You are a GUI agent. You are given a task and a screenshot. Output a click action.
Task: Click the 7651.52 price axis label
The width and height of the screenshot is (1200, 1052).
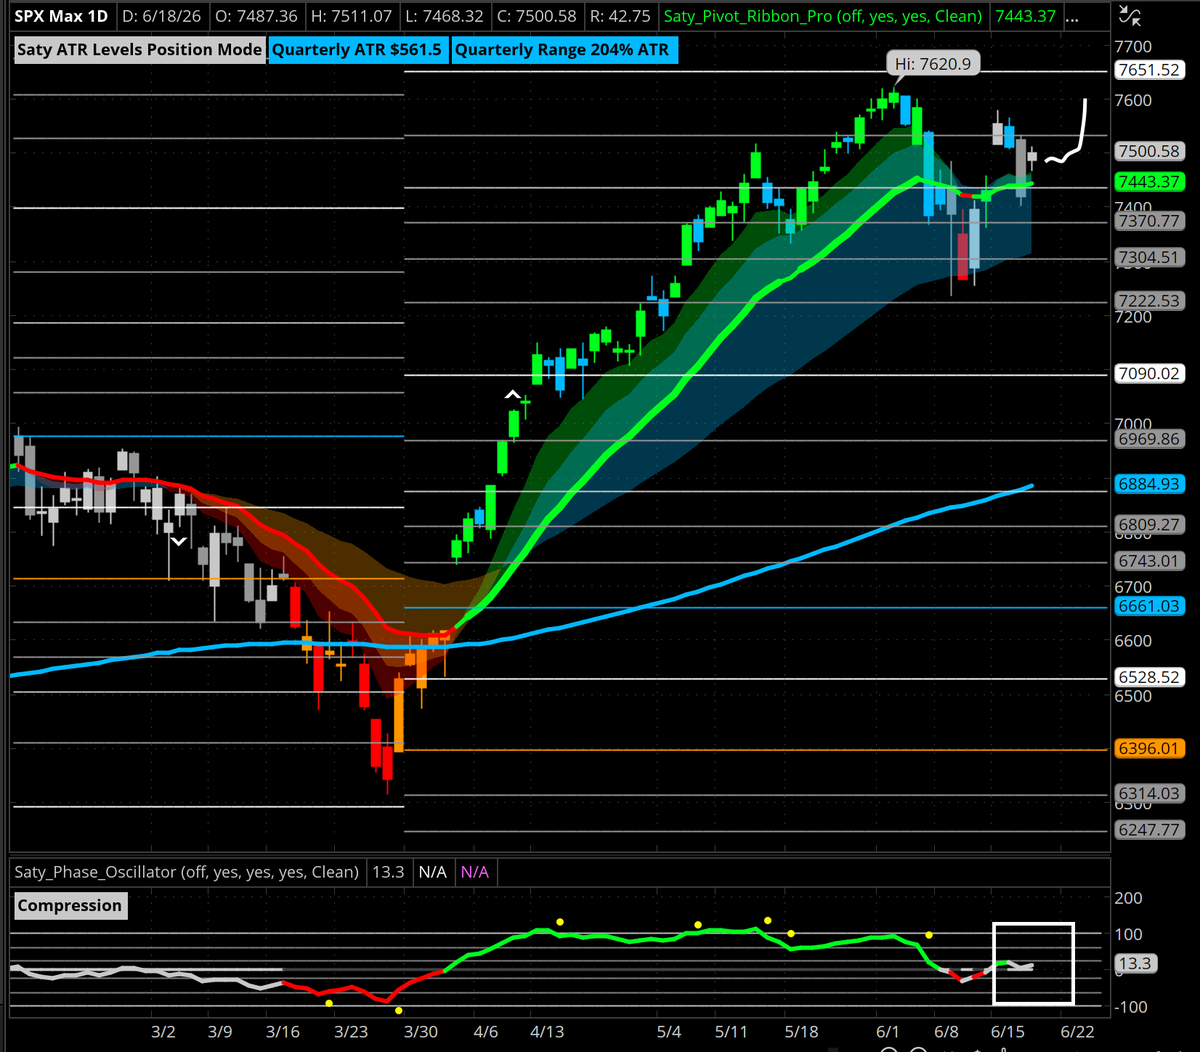pos(1149,70)
